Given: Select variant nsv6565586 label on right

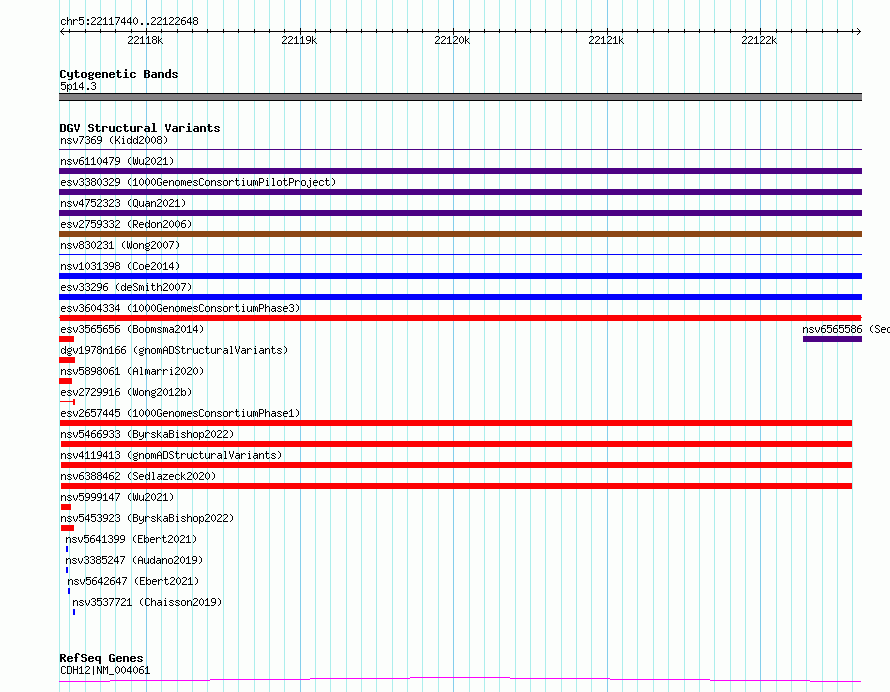Looking at the screenshot, I should [x=846, y=329].
